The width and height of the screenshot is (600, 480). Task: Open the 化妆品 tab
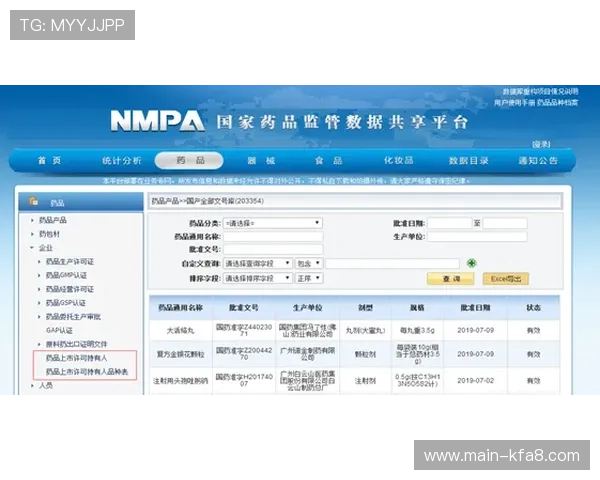[x=399, y=160]
